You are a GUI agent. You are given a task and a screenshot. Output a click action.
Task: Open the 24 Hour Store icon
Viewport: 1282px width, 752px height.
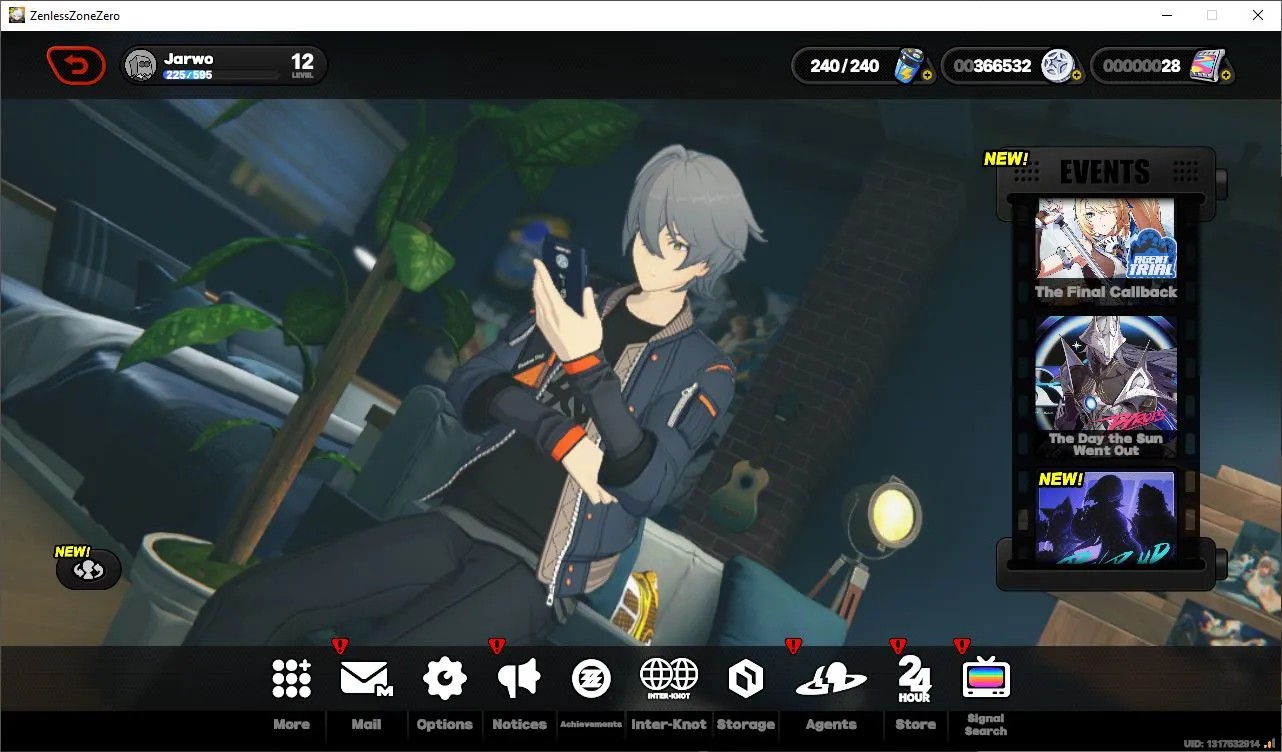coord(914,679)
